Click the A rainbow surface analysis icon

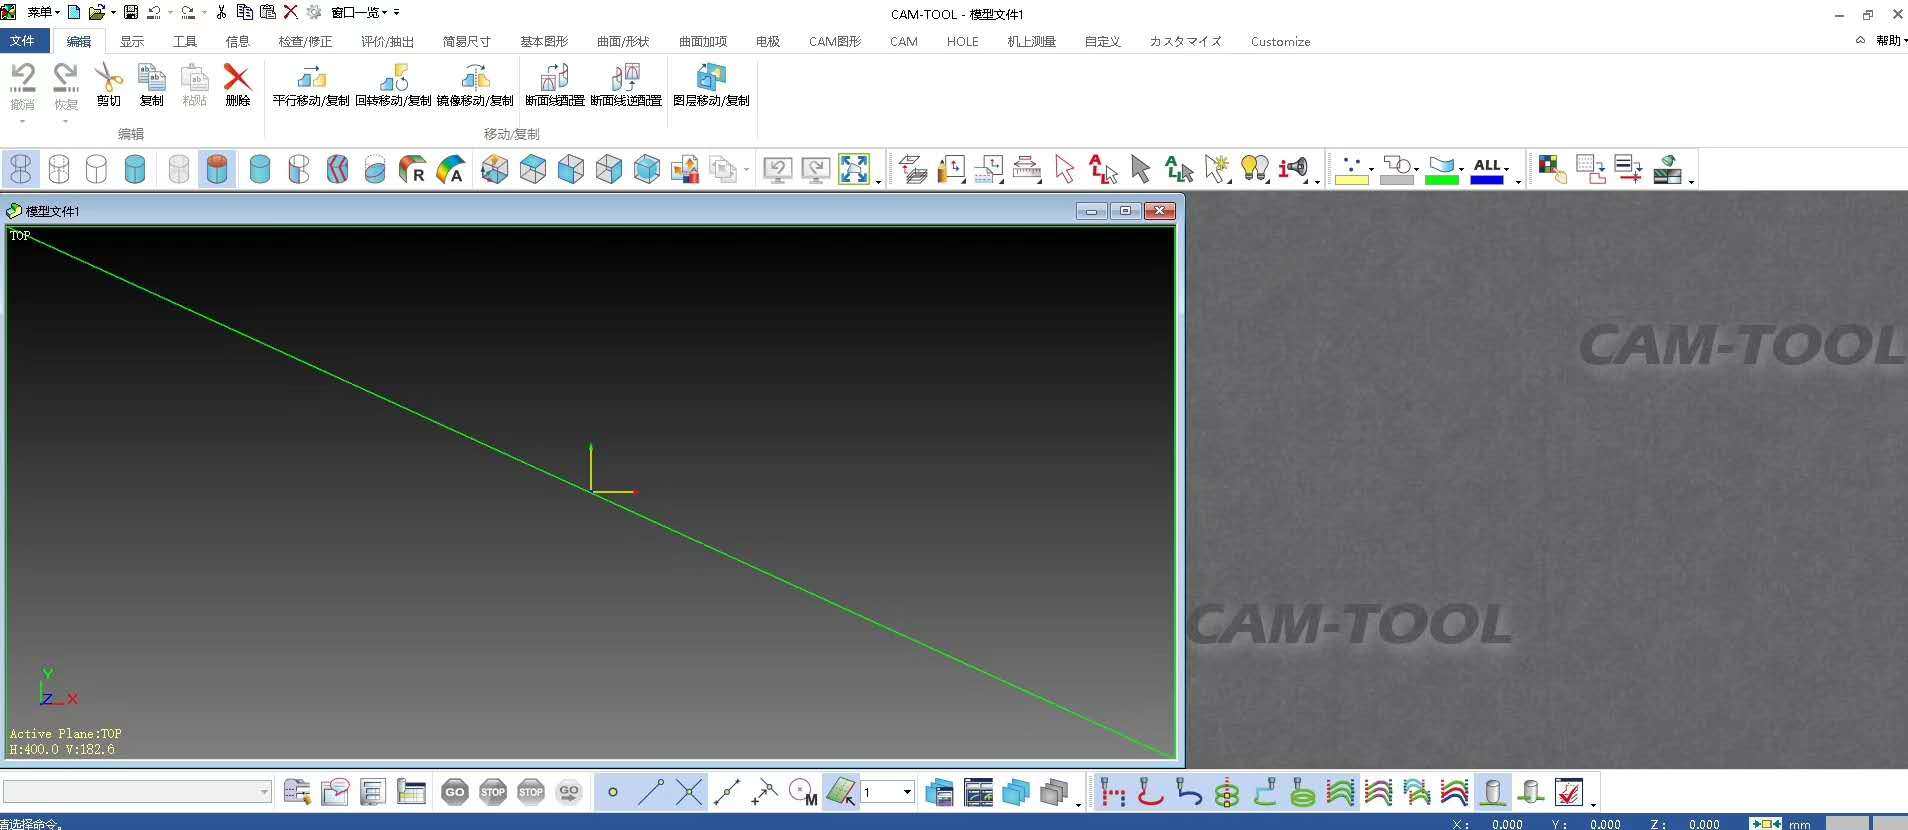click(450, 169)
